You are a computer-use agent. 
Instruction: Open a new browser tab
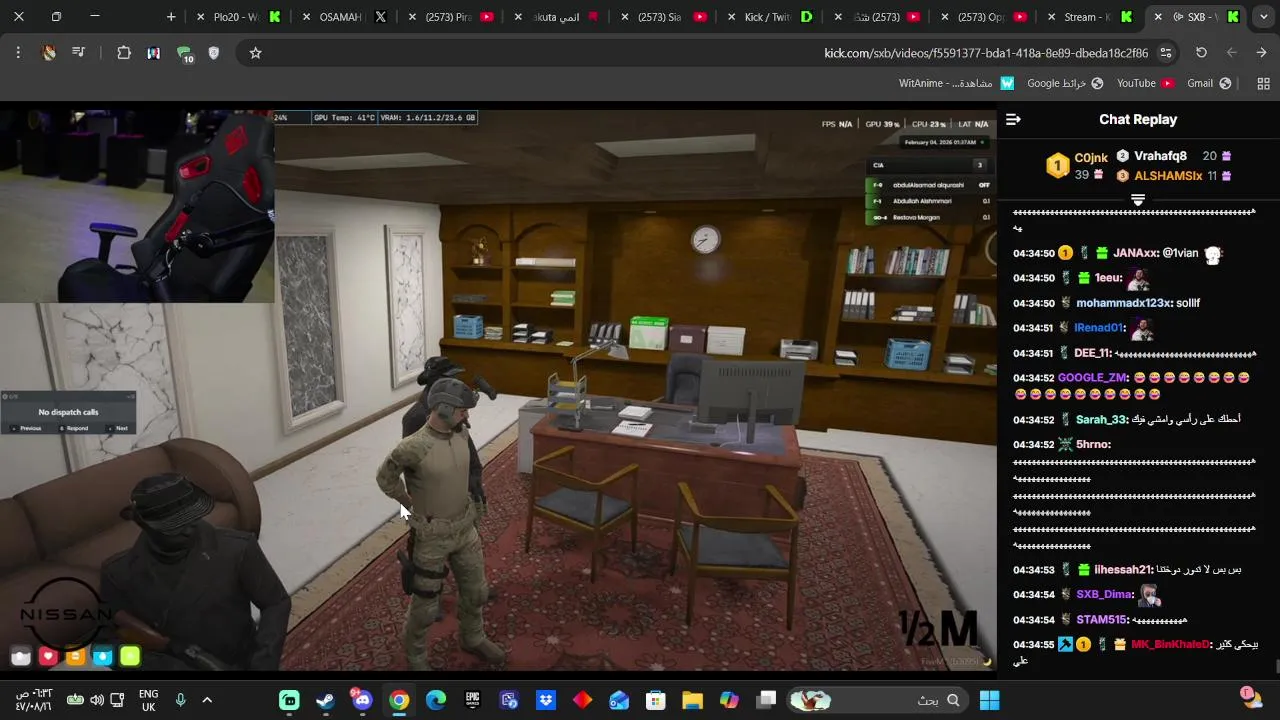pyautogui.click(x=171, y=17)
